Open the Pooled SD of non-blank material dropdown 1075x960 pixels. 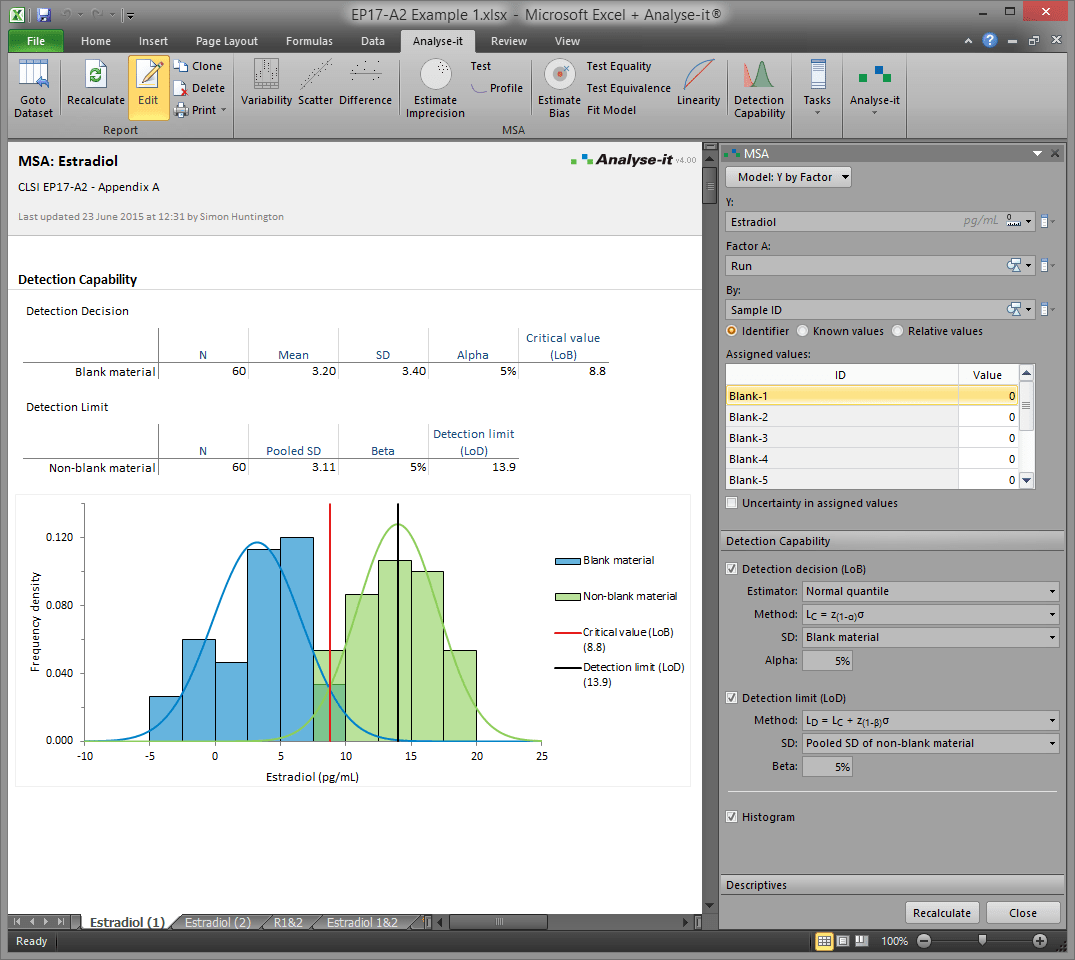coord(930,743)
